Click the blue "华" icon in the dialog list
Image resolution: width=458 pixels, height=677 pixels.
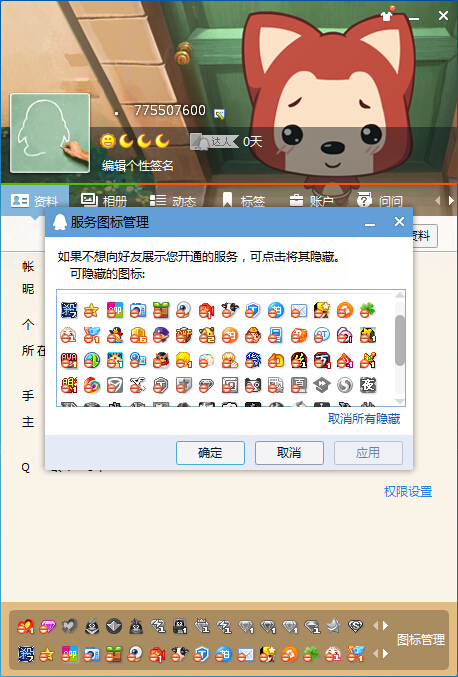point(253,360)
